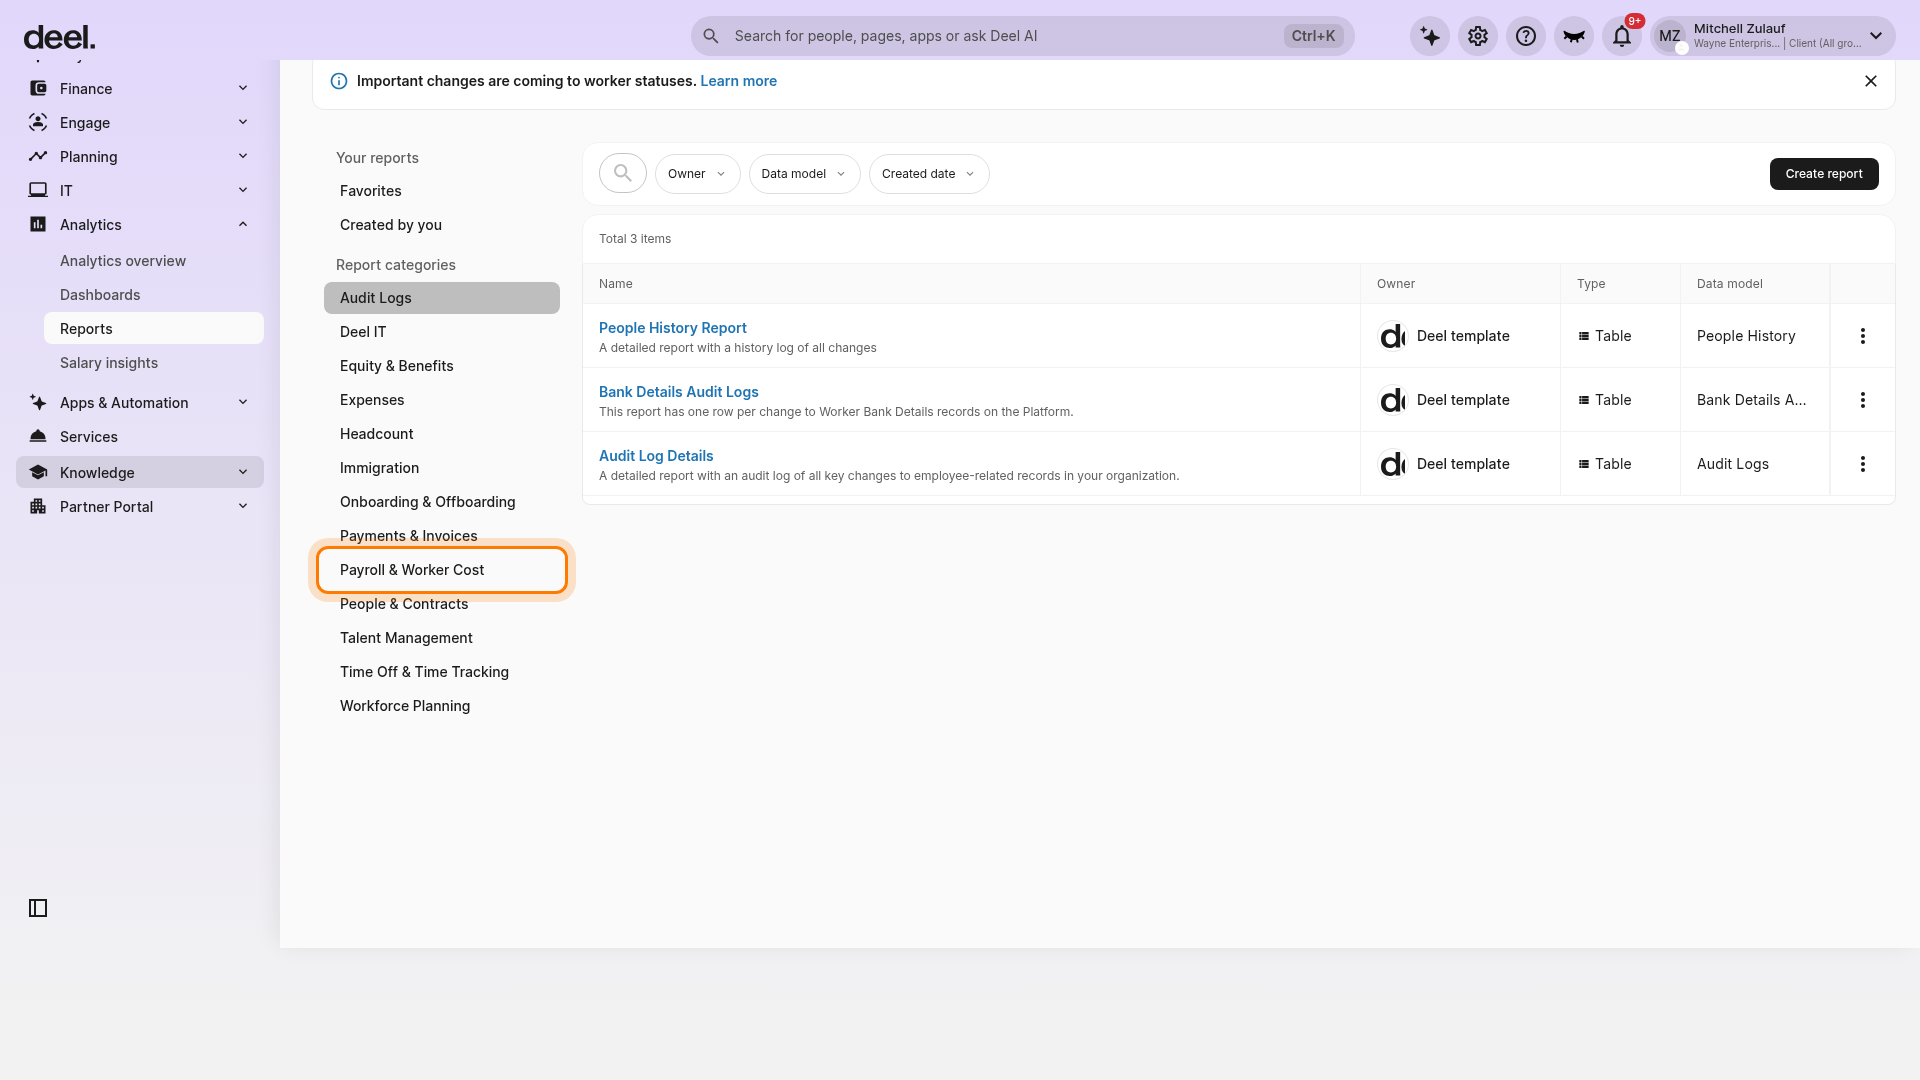The height and width of the screenshot is (1080, 1920).
Task: Select the Deel IT category
Action: (442, 332)
